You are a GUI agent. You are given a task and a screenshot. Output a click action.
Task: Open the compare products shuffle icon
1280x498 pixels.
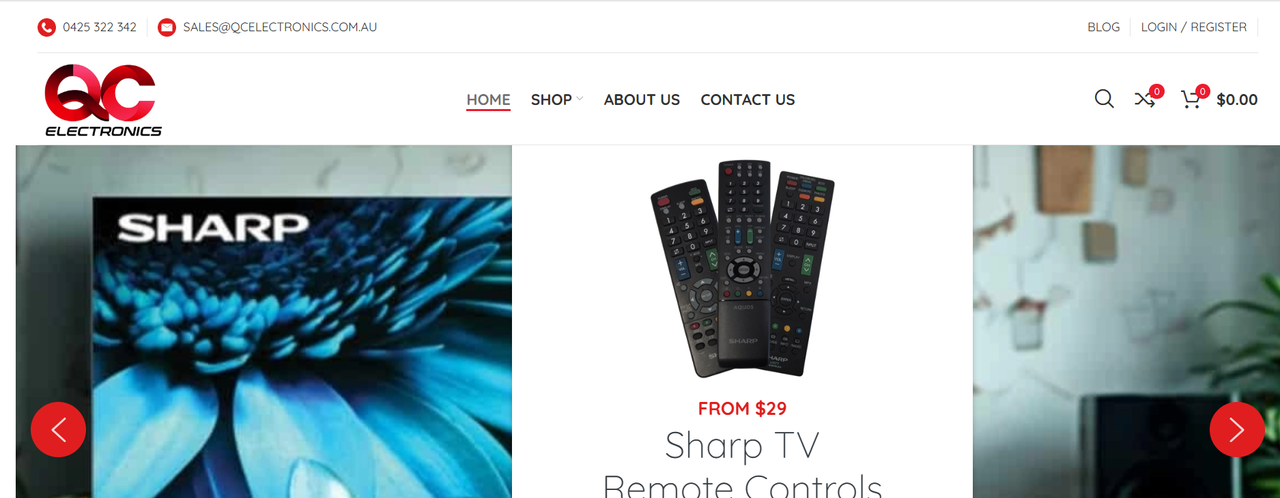[x=1145, y=99]
